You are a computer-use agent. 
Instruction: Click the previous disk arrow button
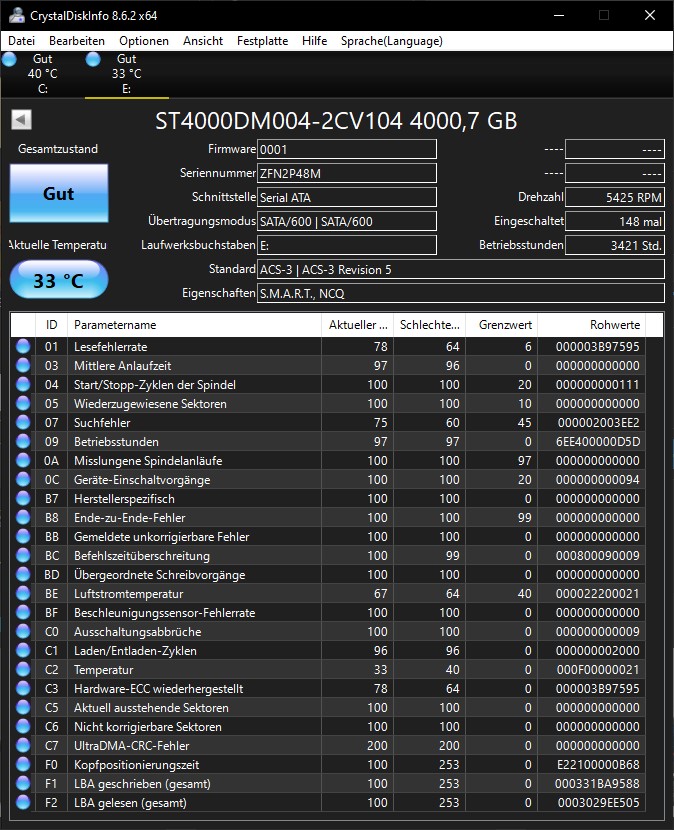(22, 120)
